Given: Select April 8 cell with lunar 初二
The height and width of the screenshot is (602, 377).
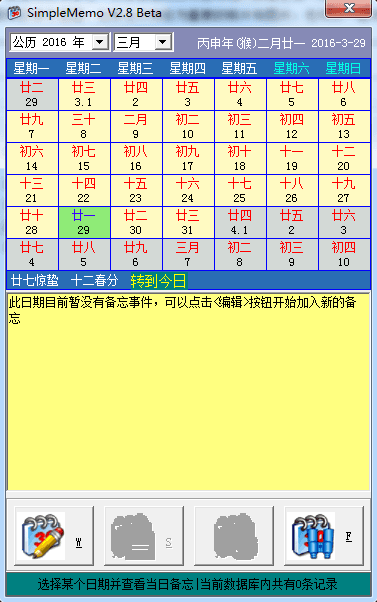Looking at the screenshot, I should pyautogui.click(x=240, y=255).
